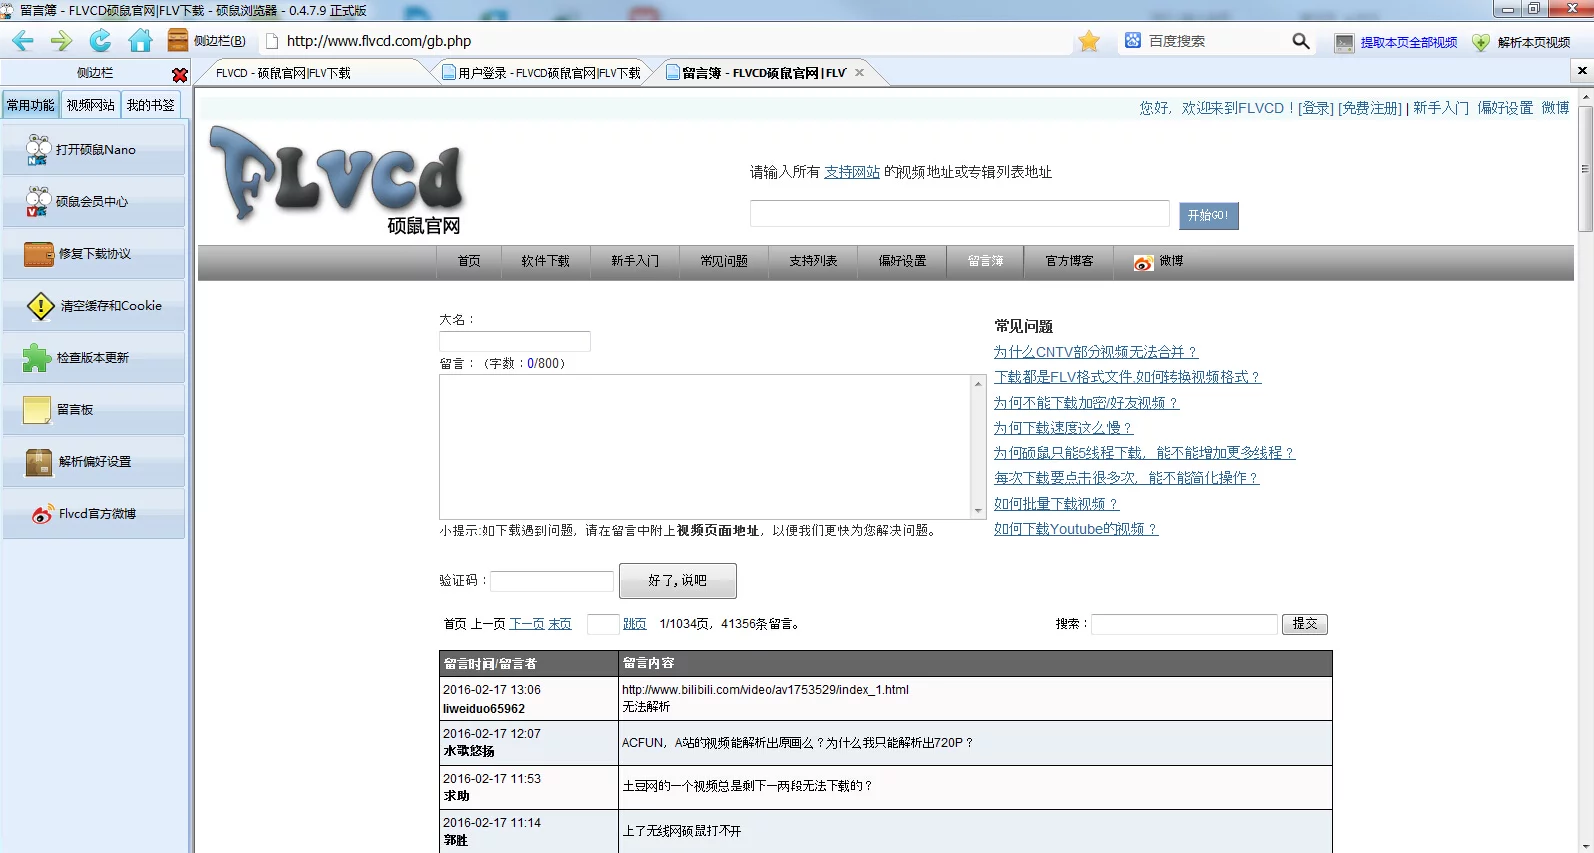Reload the page with refresh icon
The height and width of the screenshot is (853, 1594).
pos(101,41)
